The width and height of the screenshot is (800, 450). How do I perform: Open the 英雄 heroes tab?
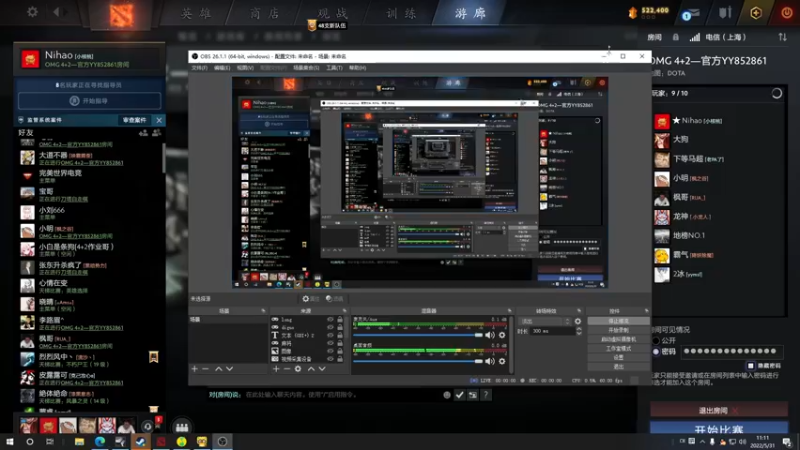tap(196, 13)
